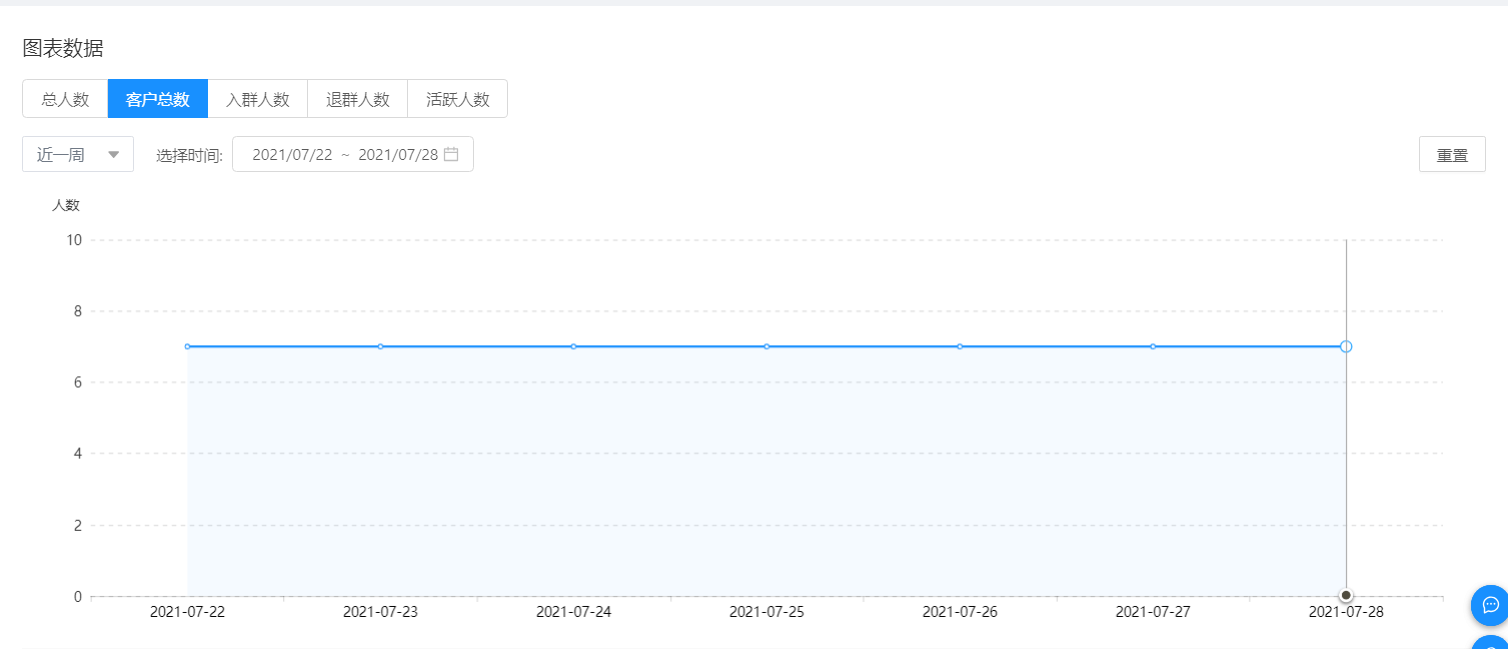Click the 重置 button

[1452, 154]
